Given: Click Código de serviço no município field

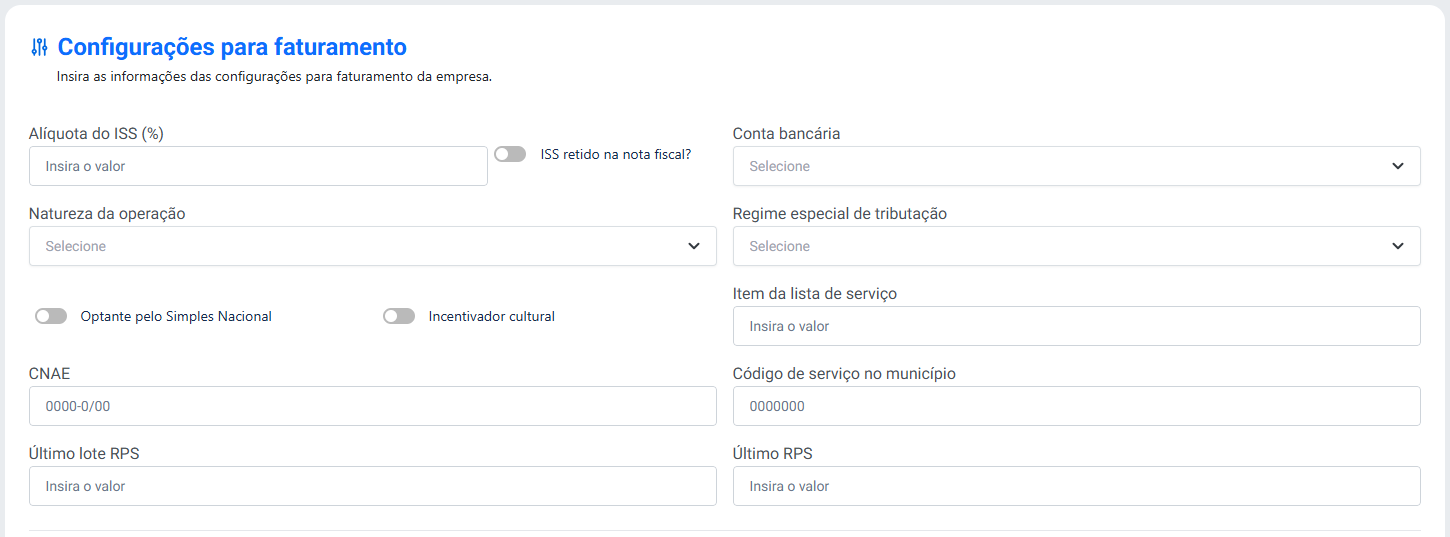Looking at the screenshot, I should tap(1076, 406).
